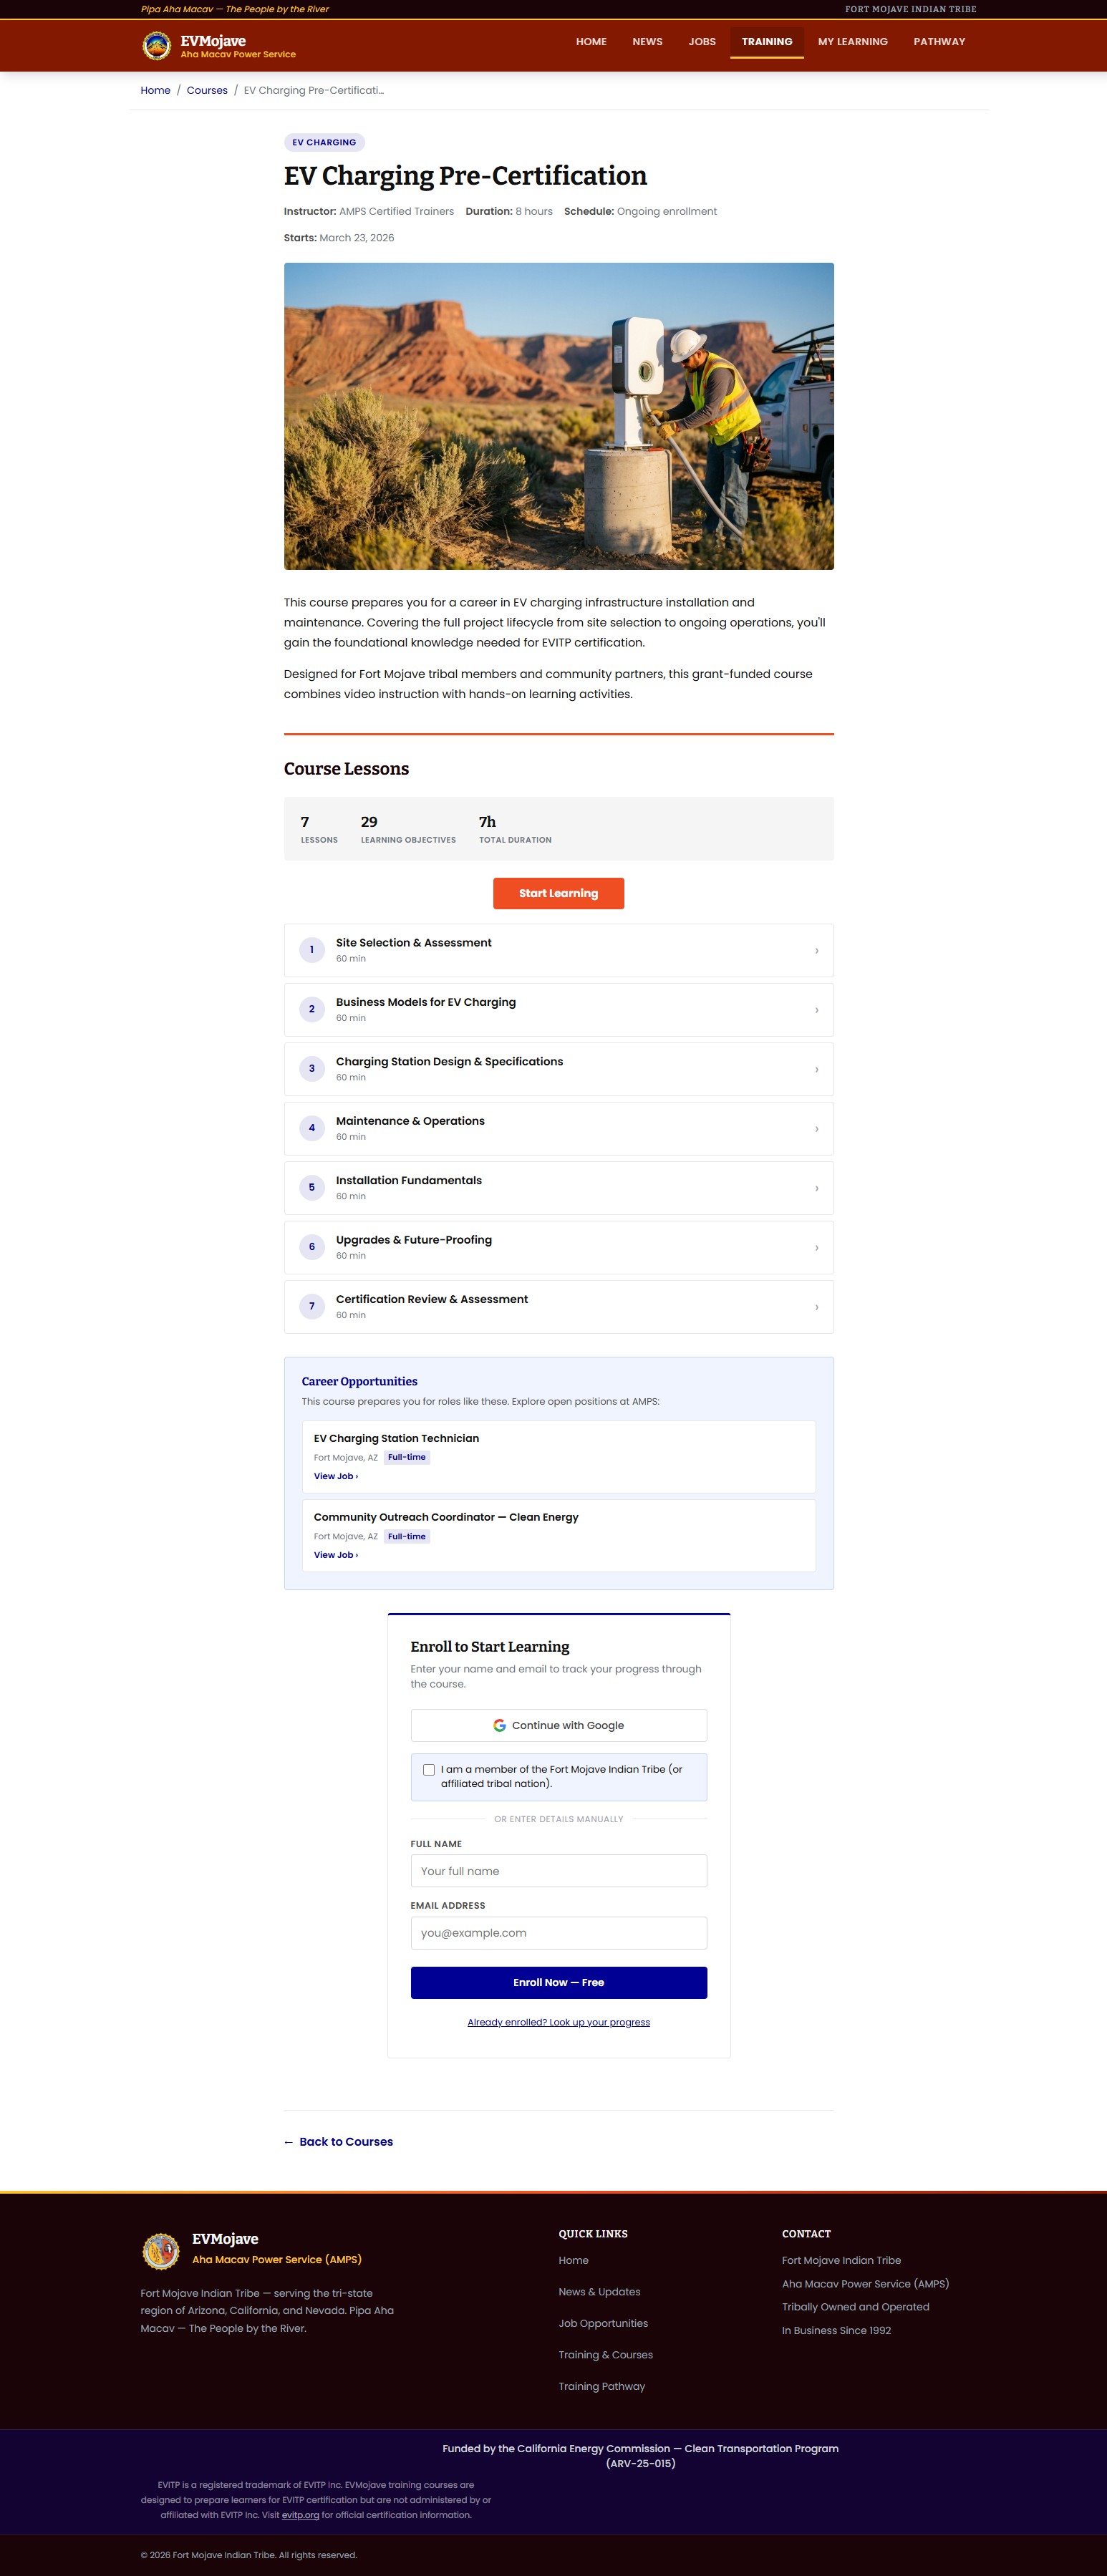Check the Fort Mojave tribal member checkbox
Image resolution: width=1107 pixels, height=2576 pixels.
(429, 1770)
